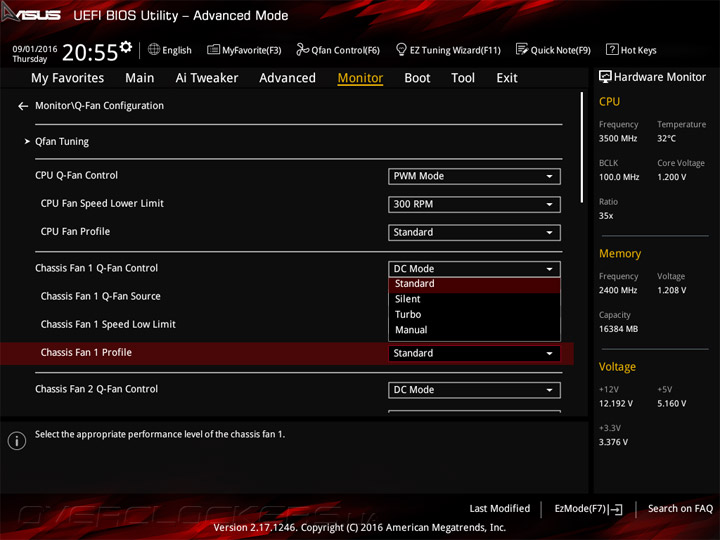Click the CPU temperature 32°C value
This screenshot has height=540, width=720.
pos(666,138)
